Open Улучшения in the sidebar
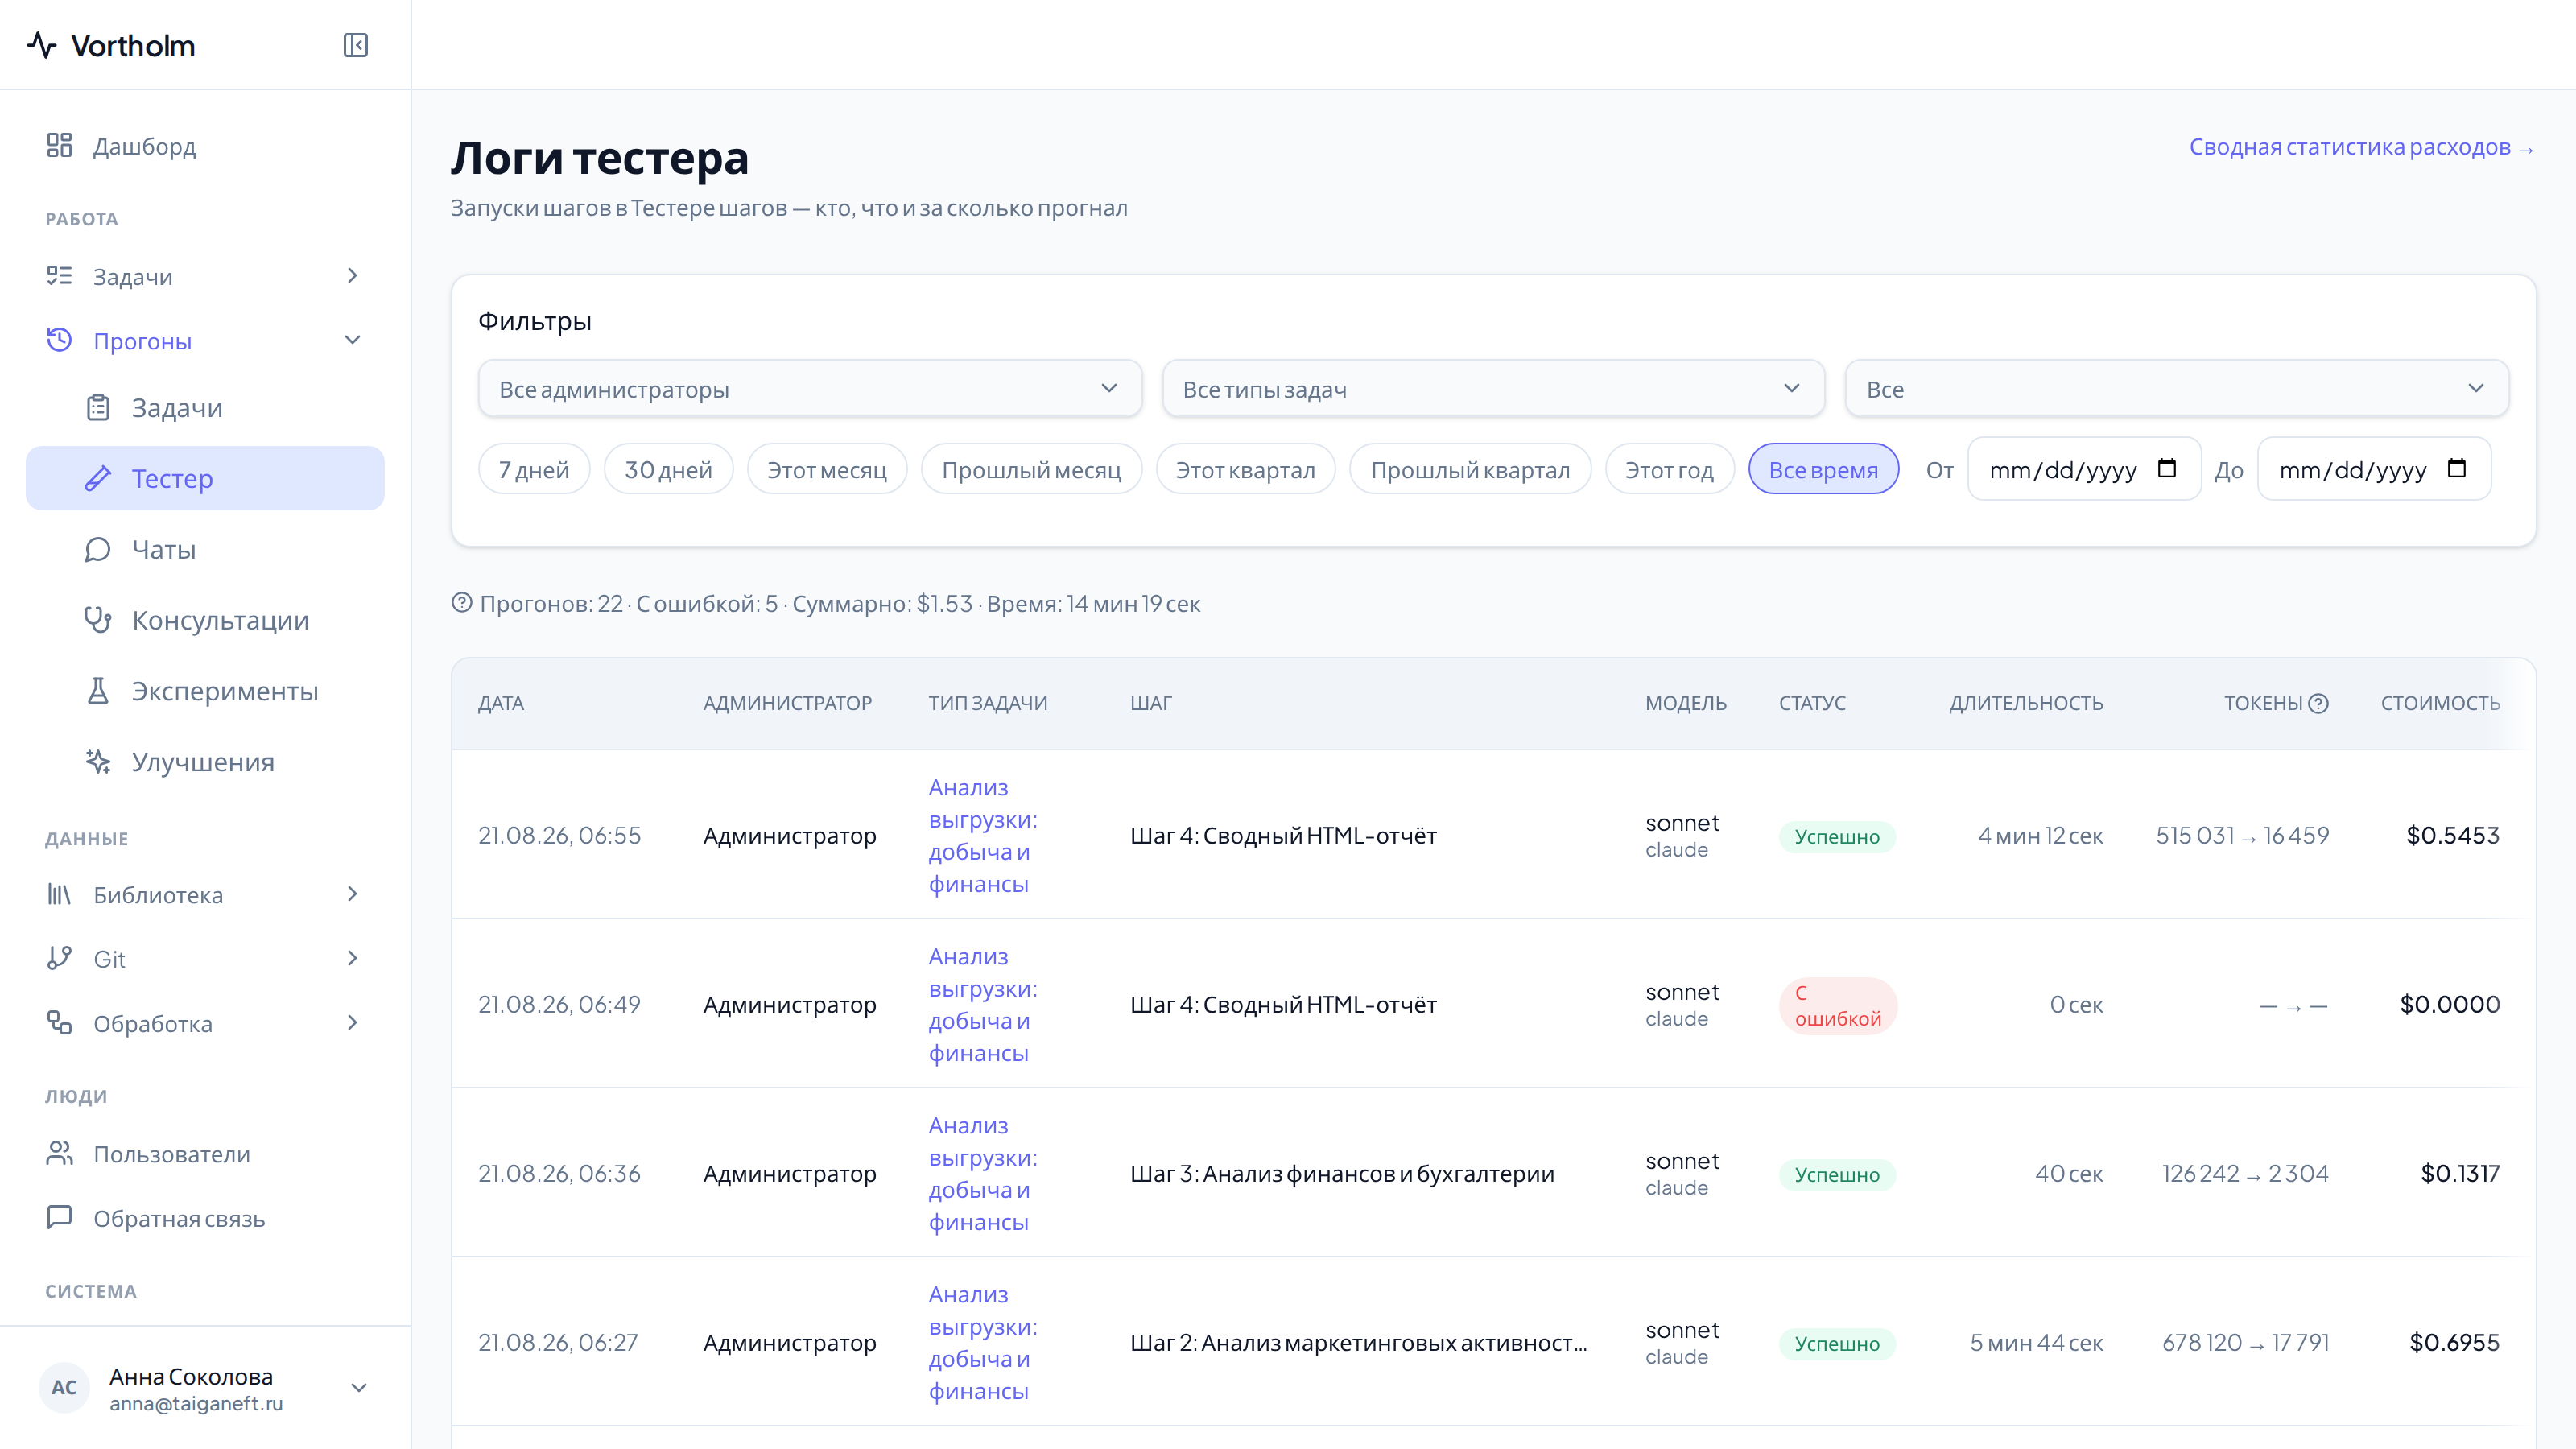The height and width of the screenshot is (1449, 2576). 205,762
